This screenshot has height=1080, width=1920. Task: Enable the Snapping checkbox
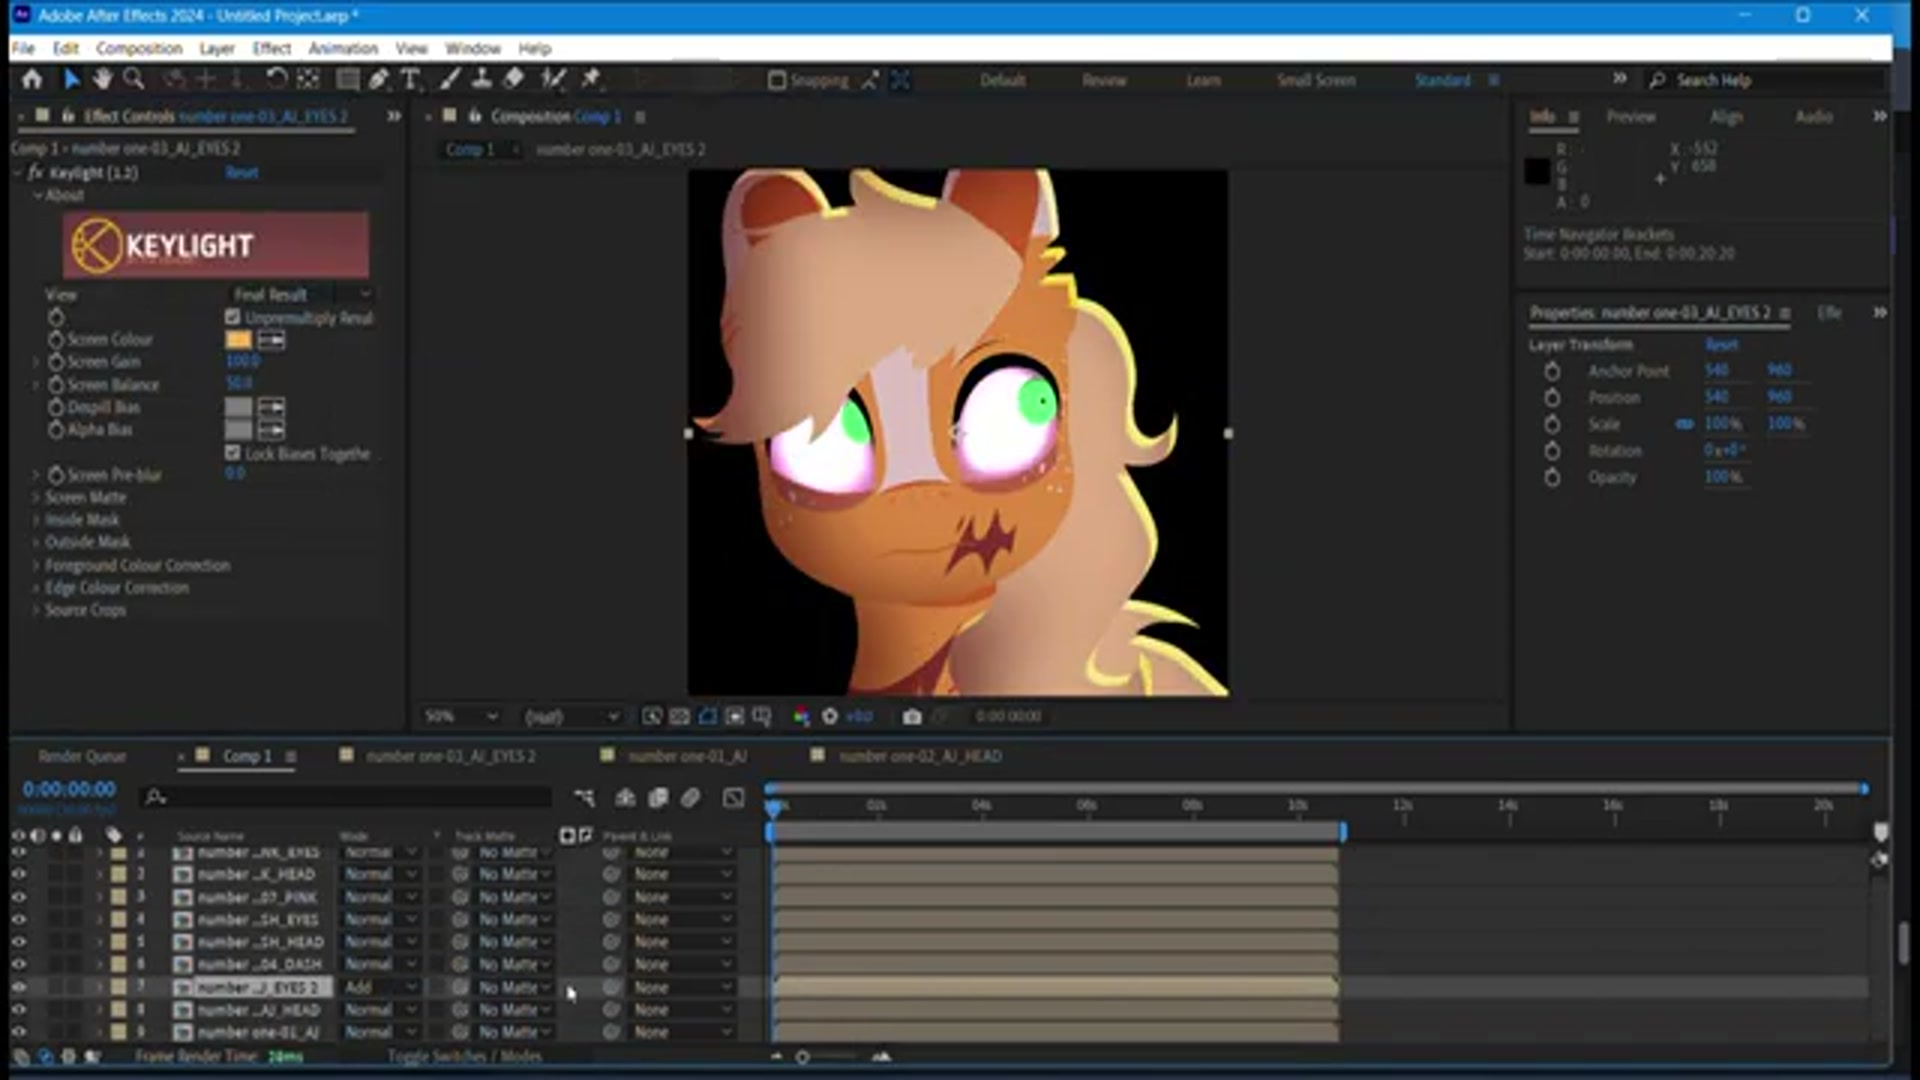pos(779,80)
